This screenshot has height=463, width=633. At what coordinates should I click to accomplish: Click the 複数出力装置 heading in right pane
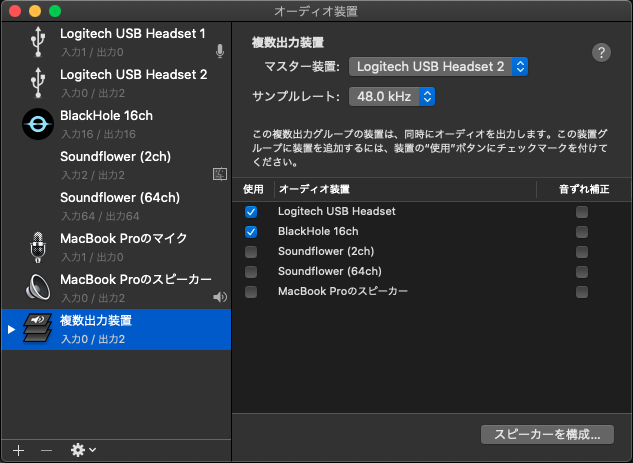pos(288,43)
